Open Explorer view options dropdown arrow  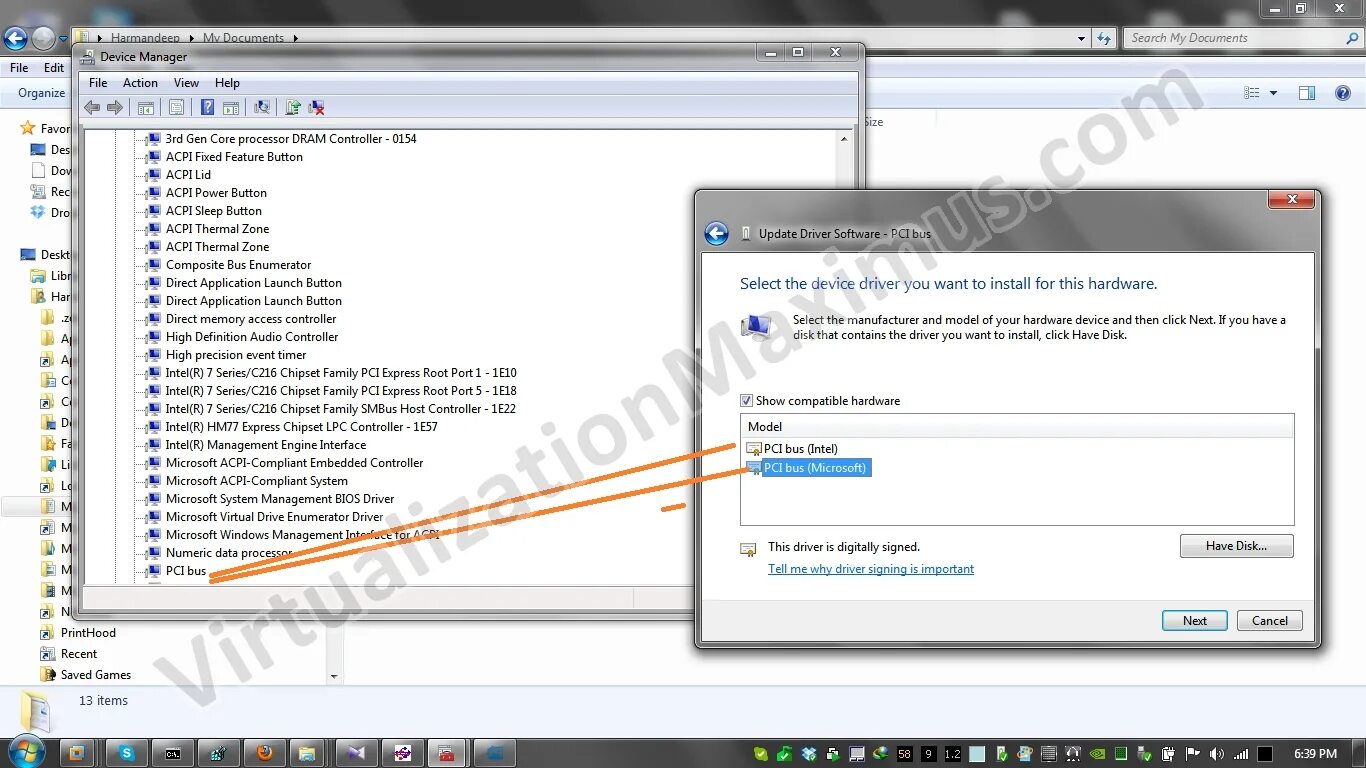pyautogui.click(x=1273, y=93)
